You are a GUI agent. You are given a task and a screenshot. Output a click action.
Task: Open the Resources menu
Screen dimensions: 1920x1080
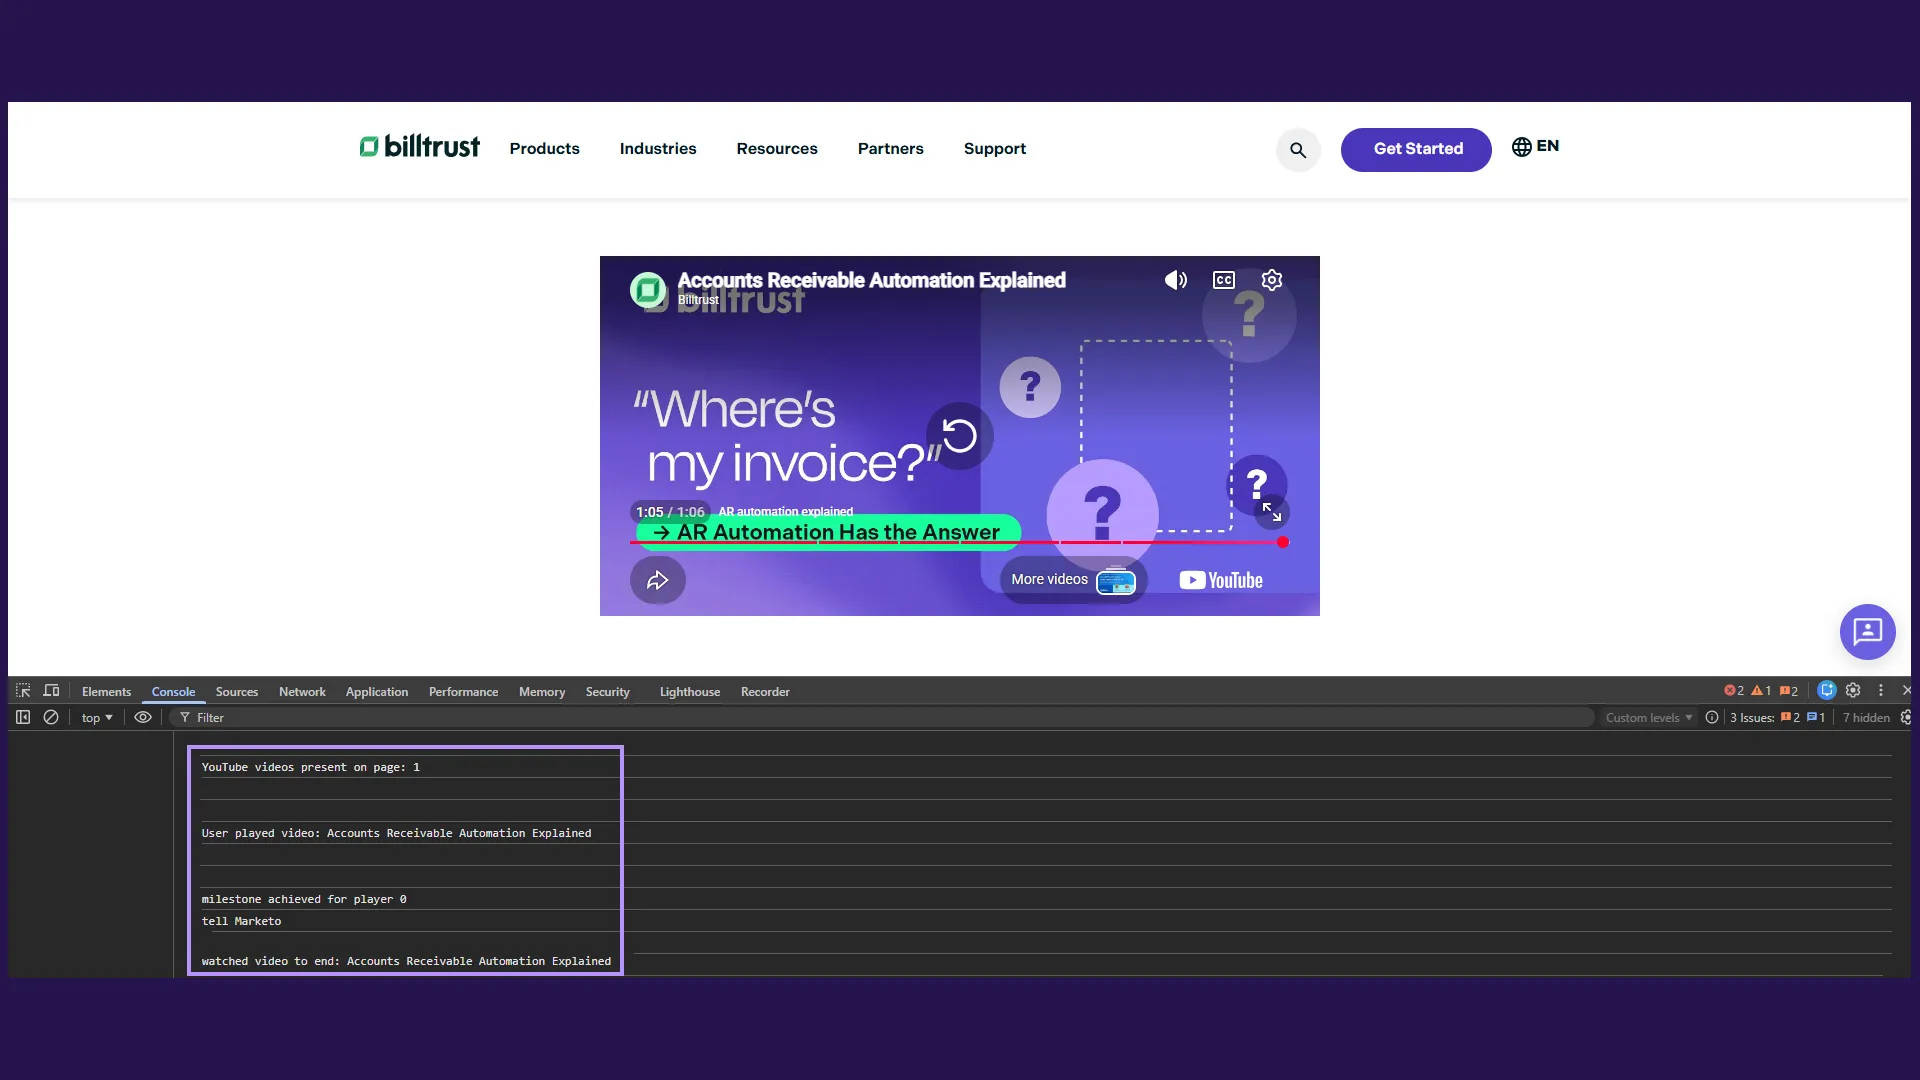[777, 149]
